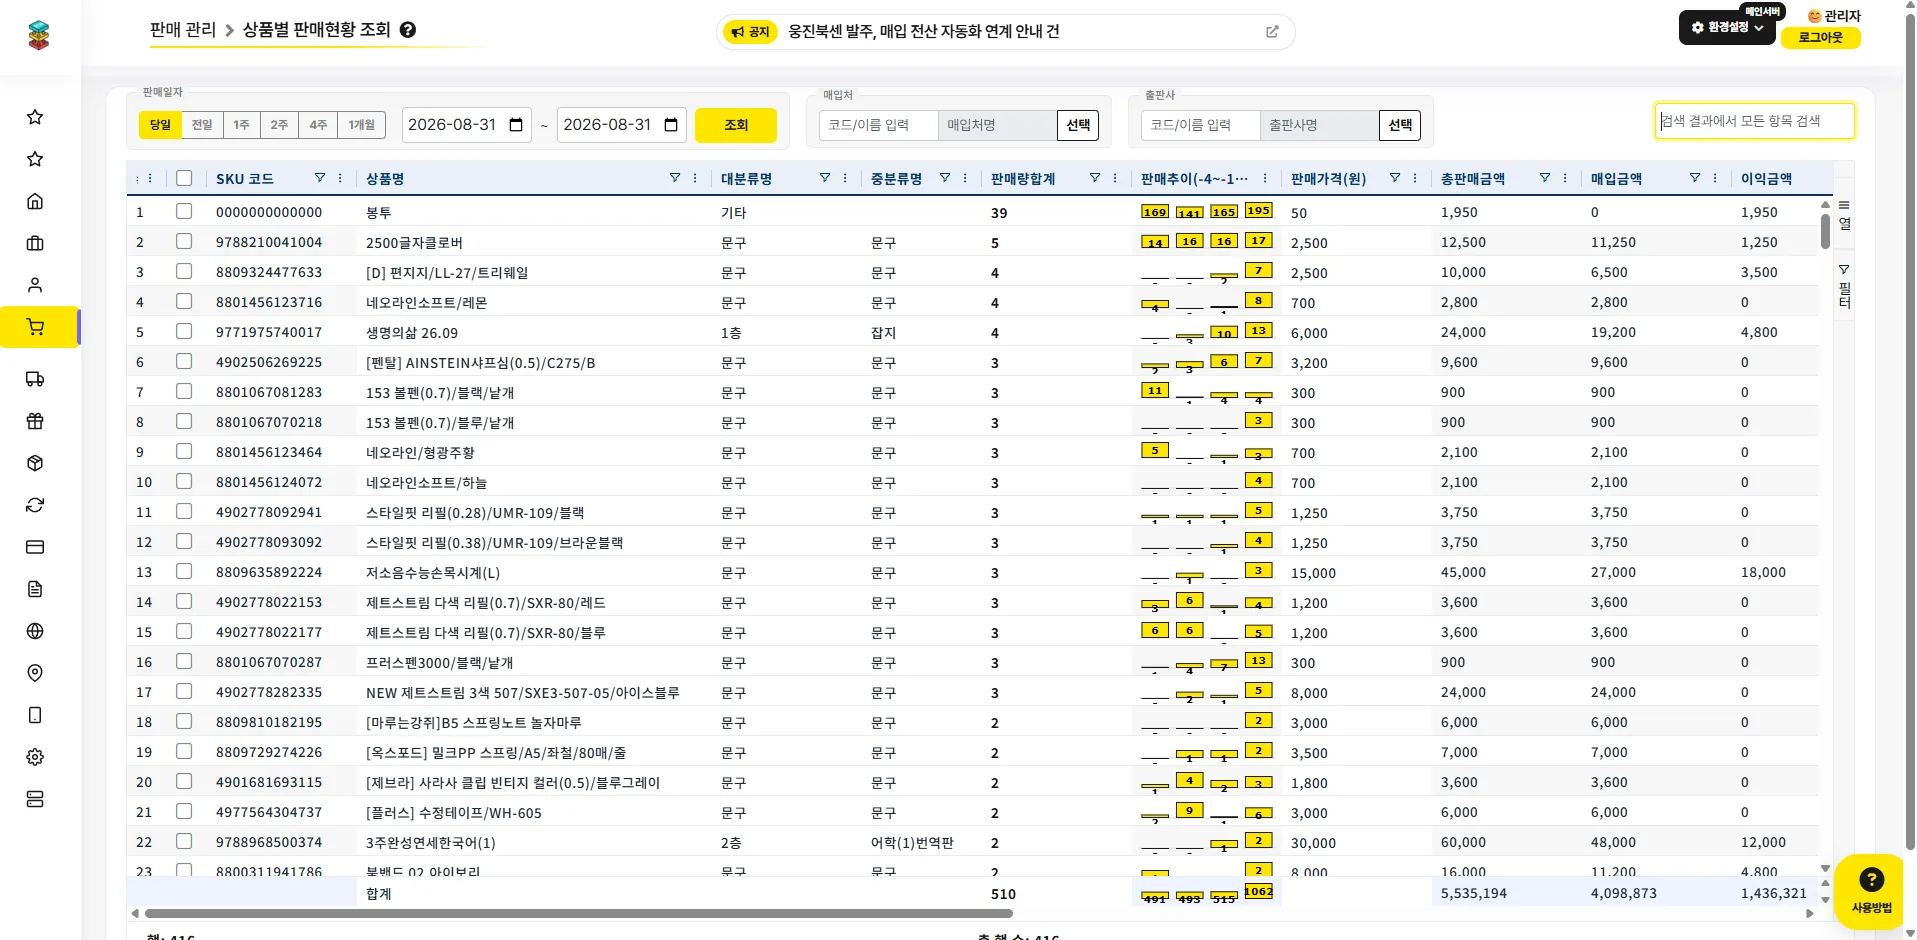Open the SKU 코드 column filter
The height and width of the screenshot is (940, 1917).
click(x=320, y=178)
